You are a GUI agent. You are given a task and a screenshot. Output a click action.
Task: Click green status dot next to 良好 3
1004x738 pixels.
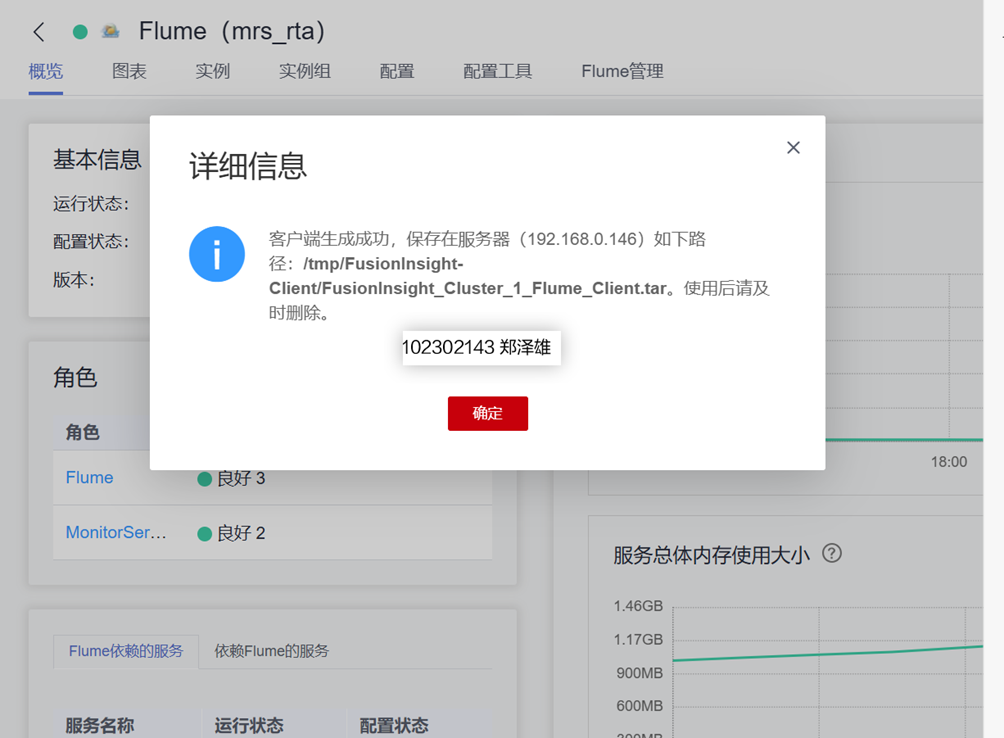pos(205,479)
